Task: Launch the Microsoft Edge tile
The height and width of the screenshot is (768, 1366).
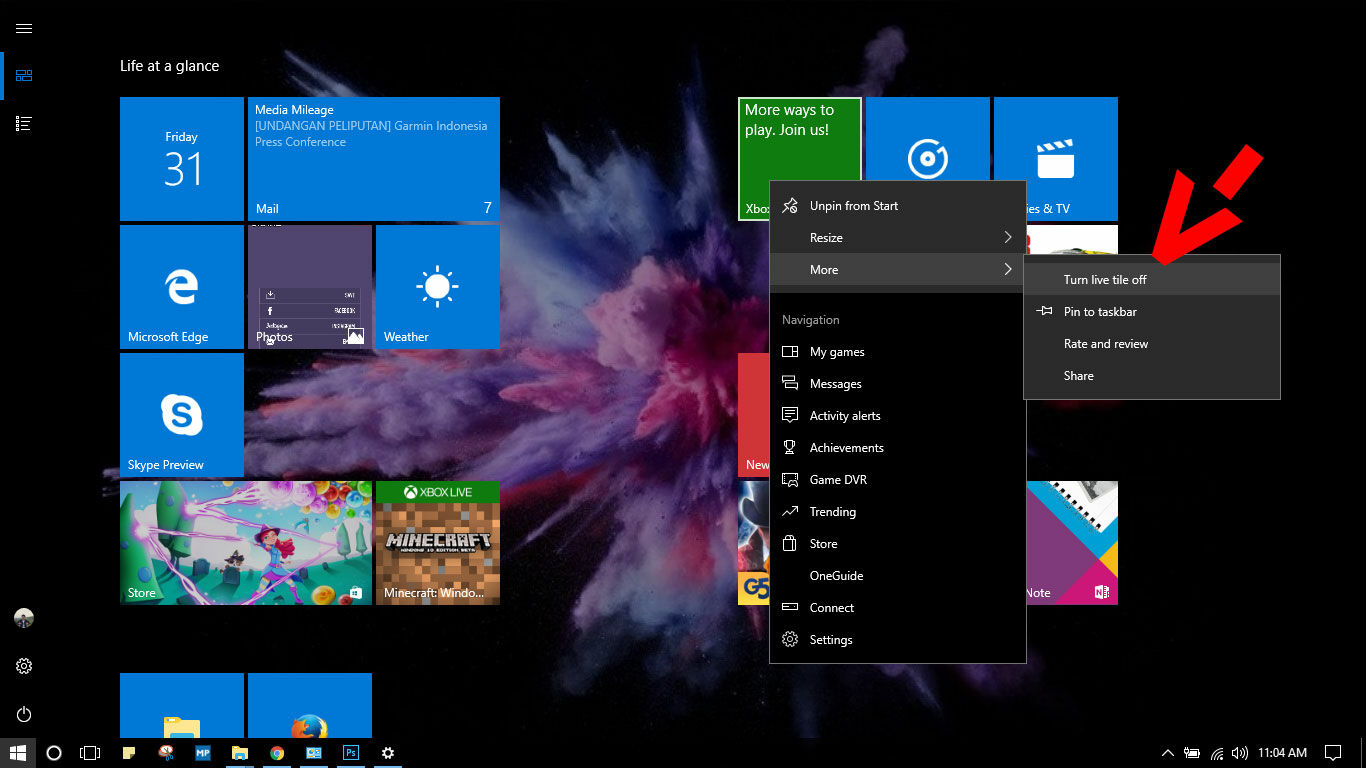Action: click(x=182, y=287)
